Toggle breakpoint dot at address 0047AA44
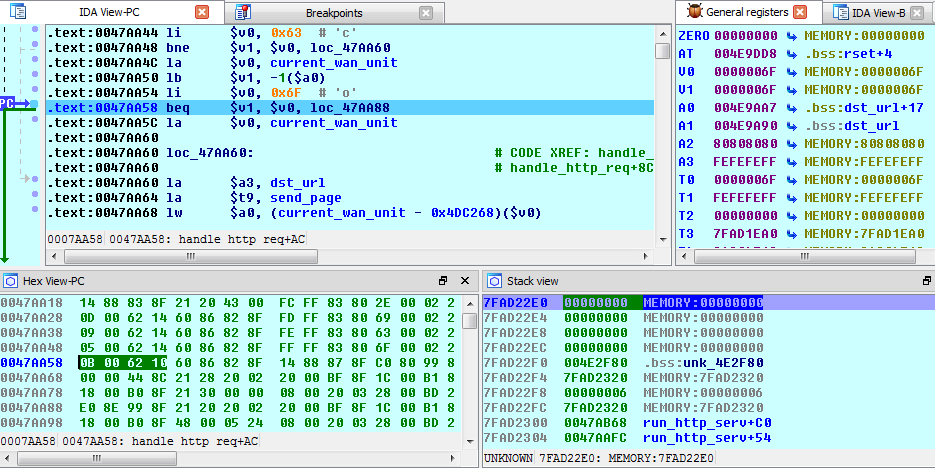Image resolution: width=935 pixels, height=468 pixels. pos(35,29)
